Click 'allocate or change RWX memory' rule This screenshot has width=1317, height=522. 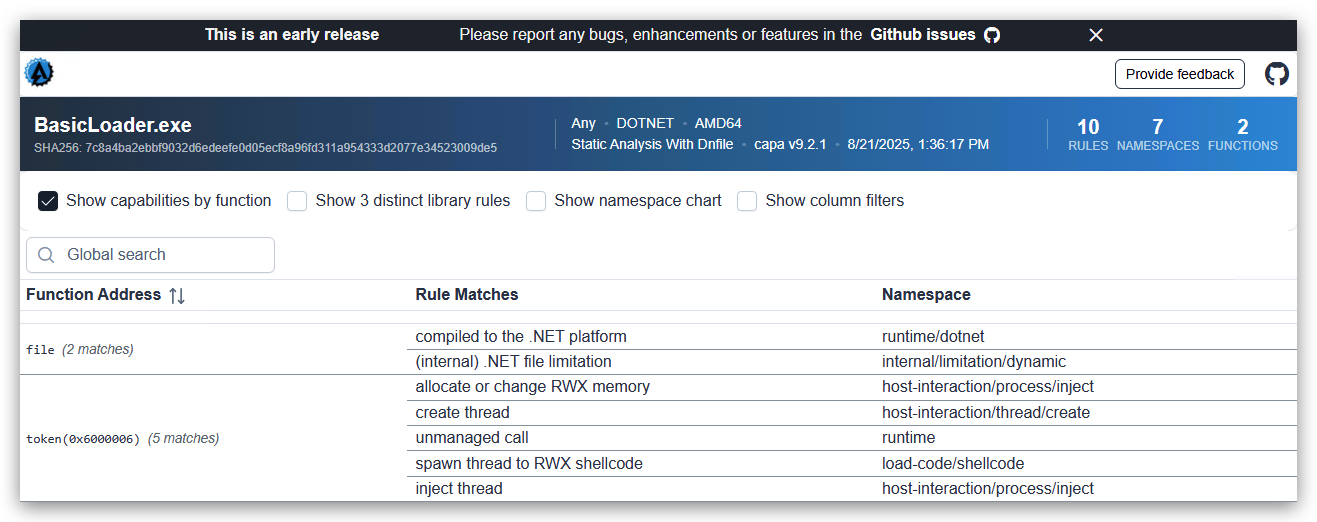coord(533,387)
